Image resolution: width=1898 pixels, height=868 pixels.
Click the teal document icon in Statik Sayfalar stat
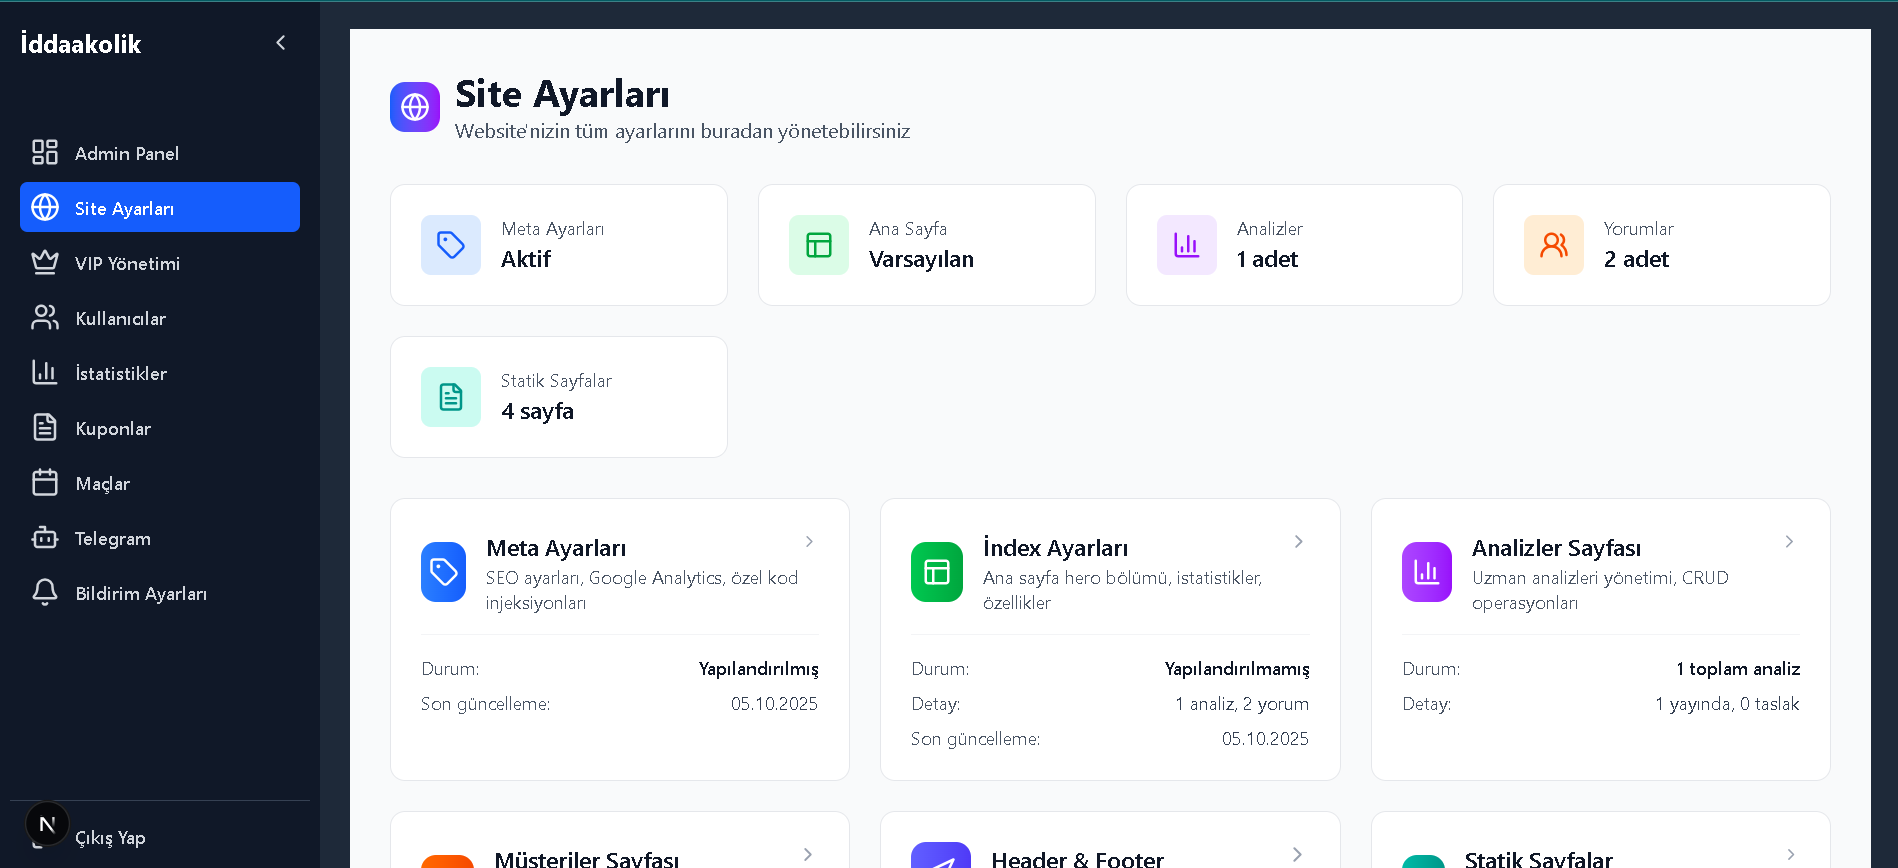click(x=451, y=397)
